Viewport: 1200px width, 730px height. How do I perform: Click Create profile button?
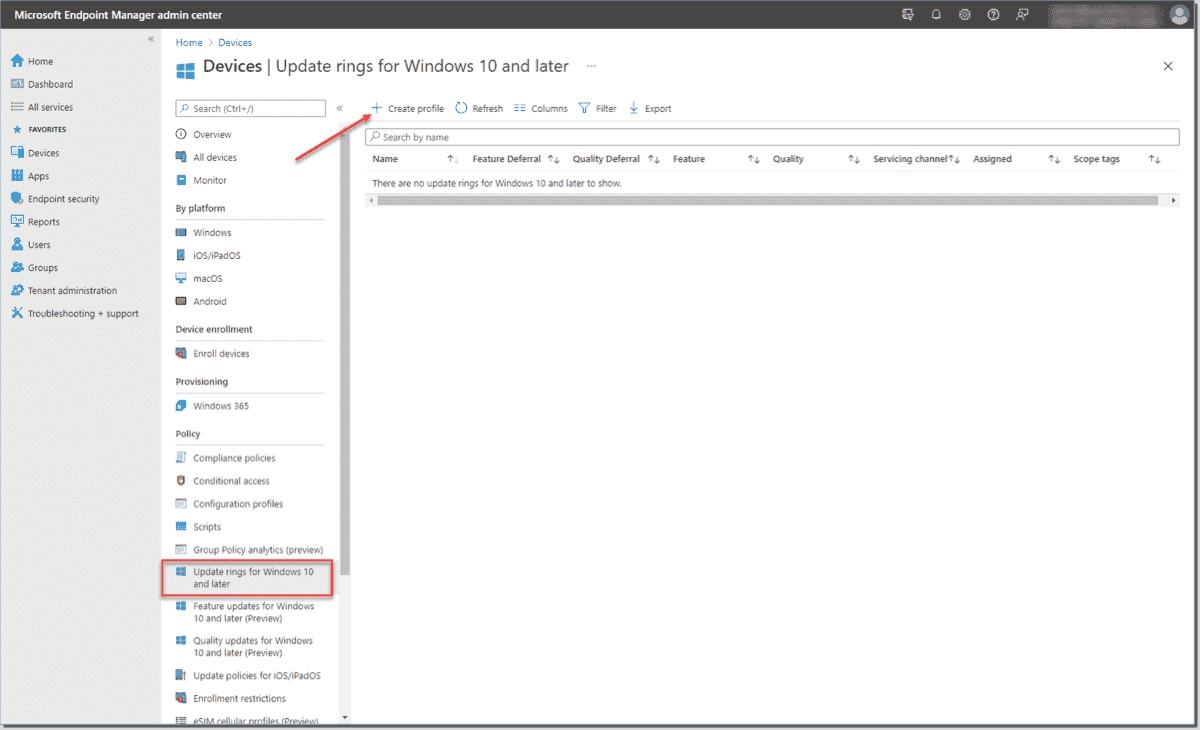tap(408, 108)
